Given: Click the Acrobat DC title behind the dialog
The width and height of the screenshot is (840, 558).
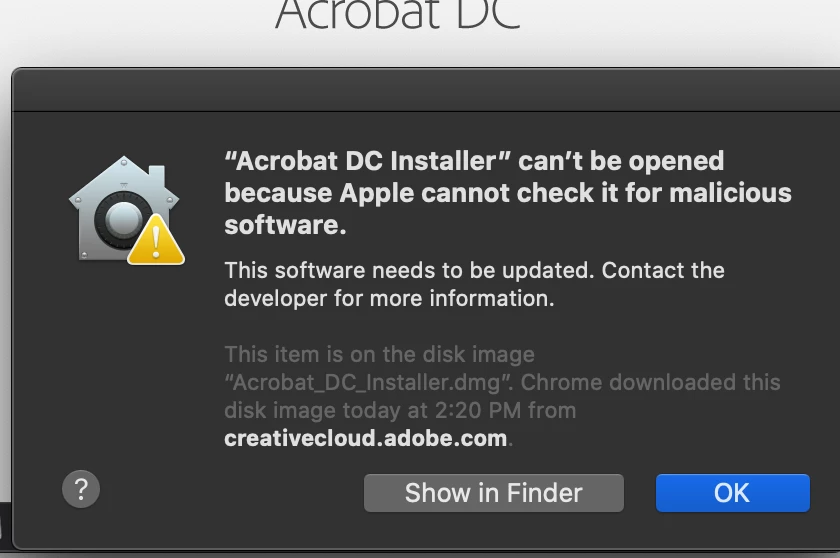Looking at the screenshot, I should coord(397,15).
